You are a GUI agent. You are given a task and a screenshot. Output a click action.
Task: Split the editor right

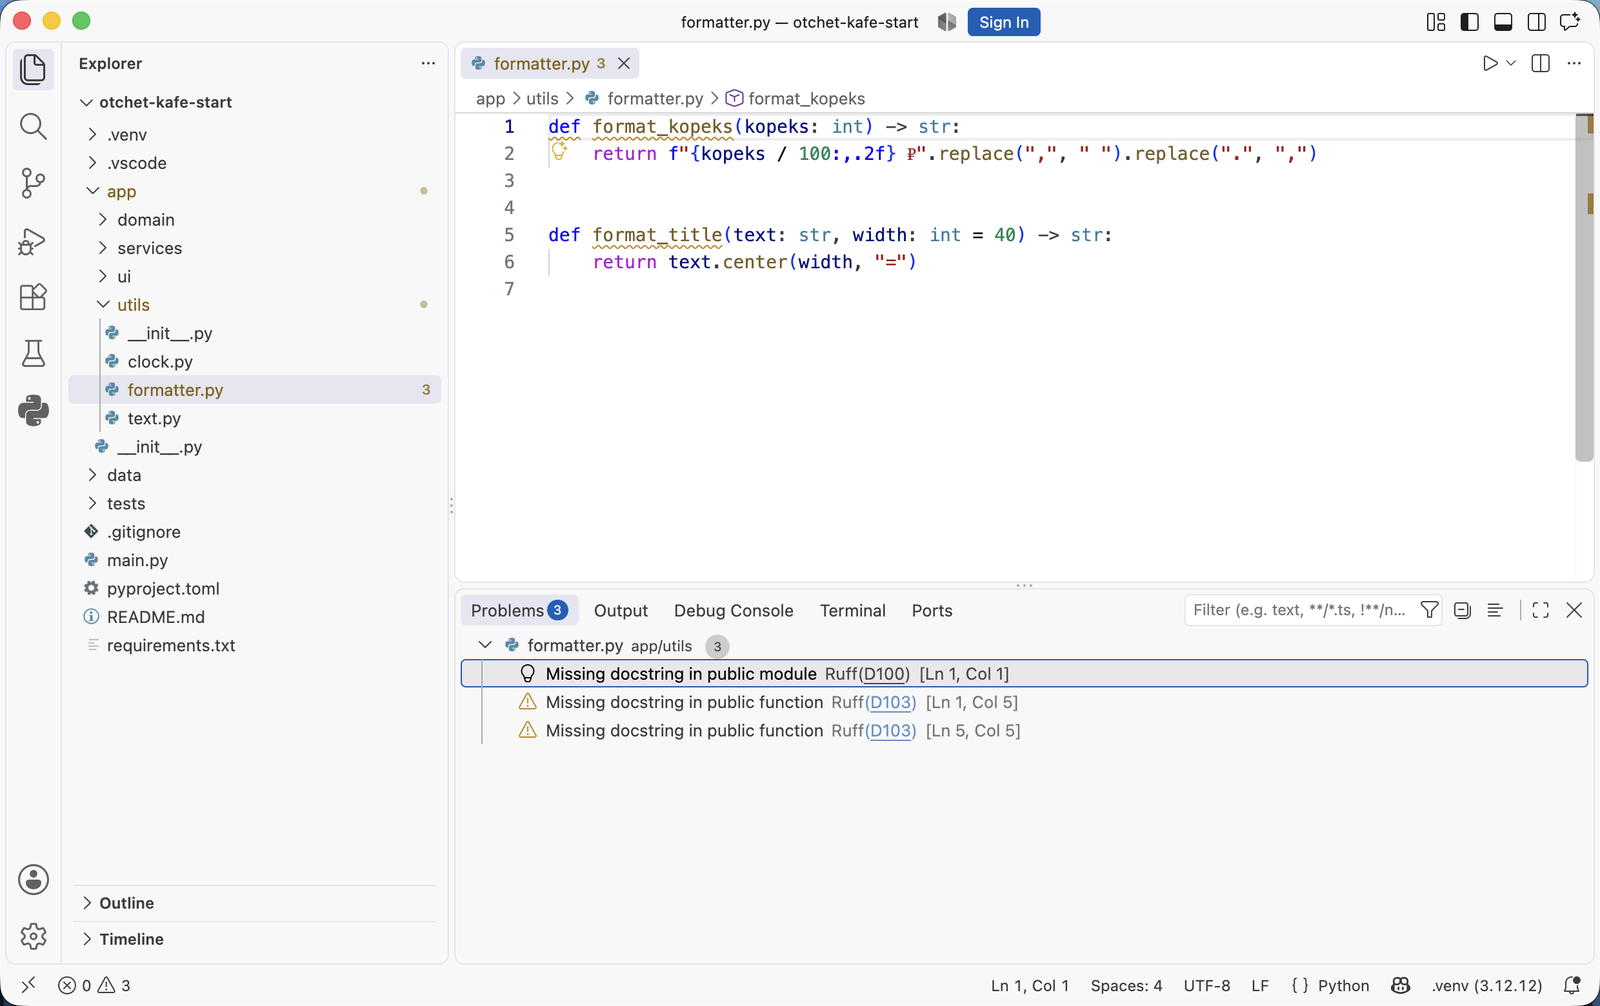tap(1540, 63)
